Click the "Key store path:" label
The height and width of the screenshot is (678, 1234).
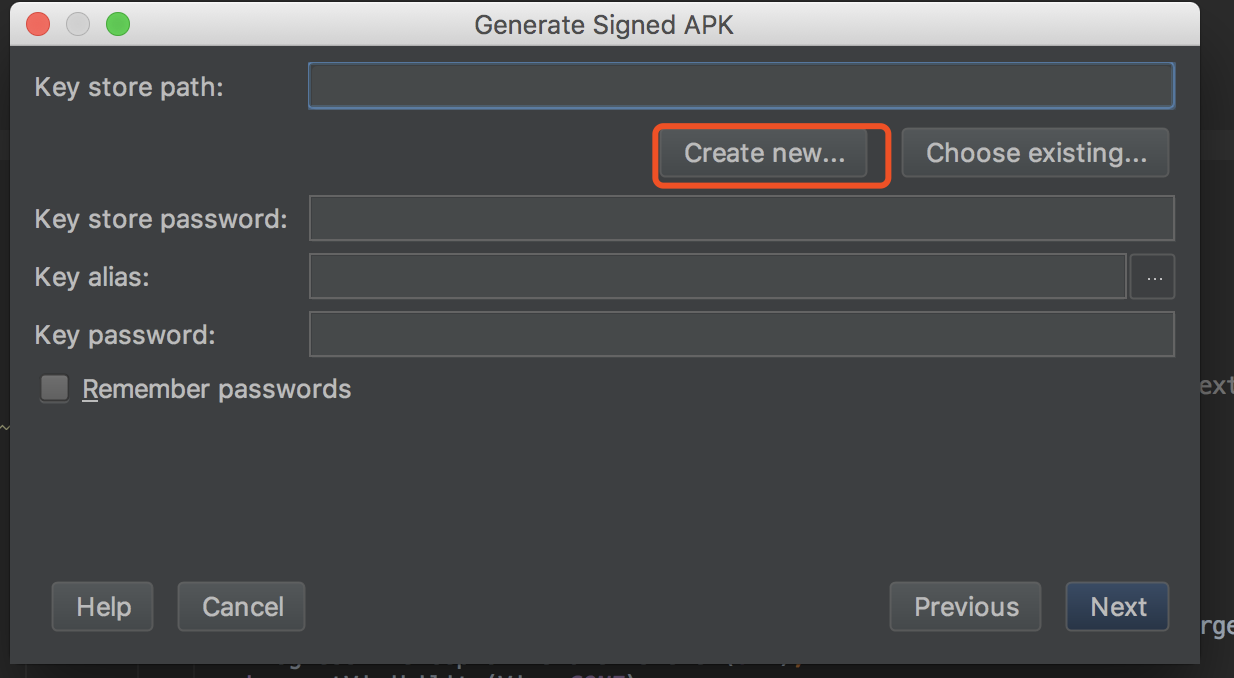(x=129, y=87)
